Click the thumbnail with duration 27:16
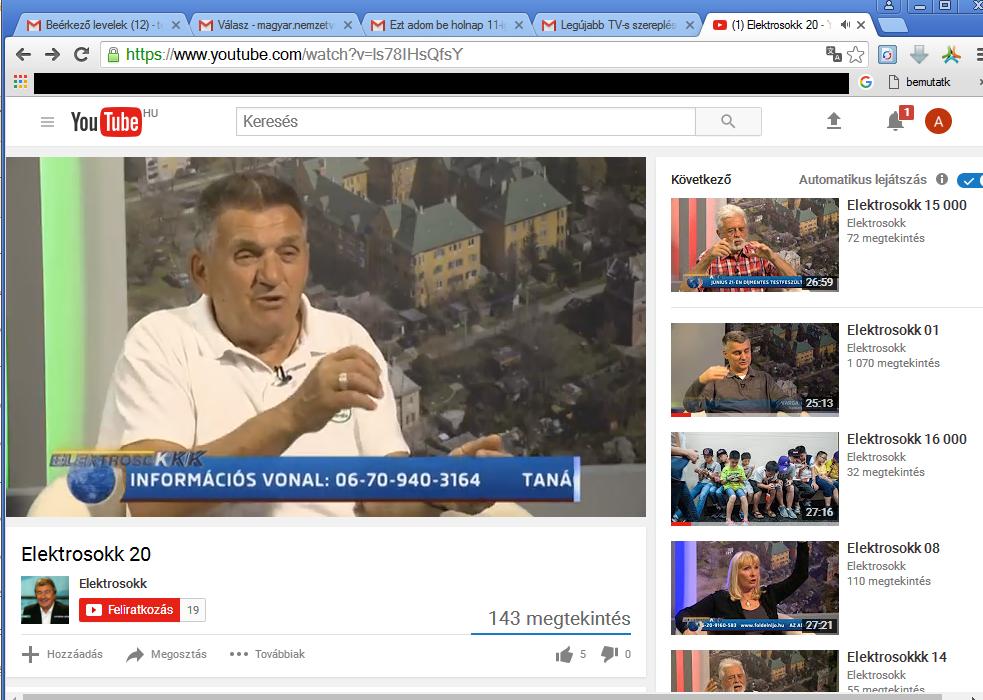 pyautogui.click(x=755, y=479)
